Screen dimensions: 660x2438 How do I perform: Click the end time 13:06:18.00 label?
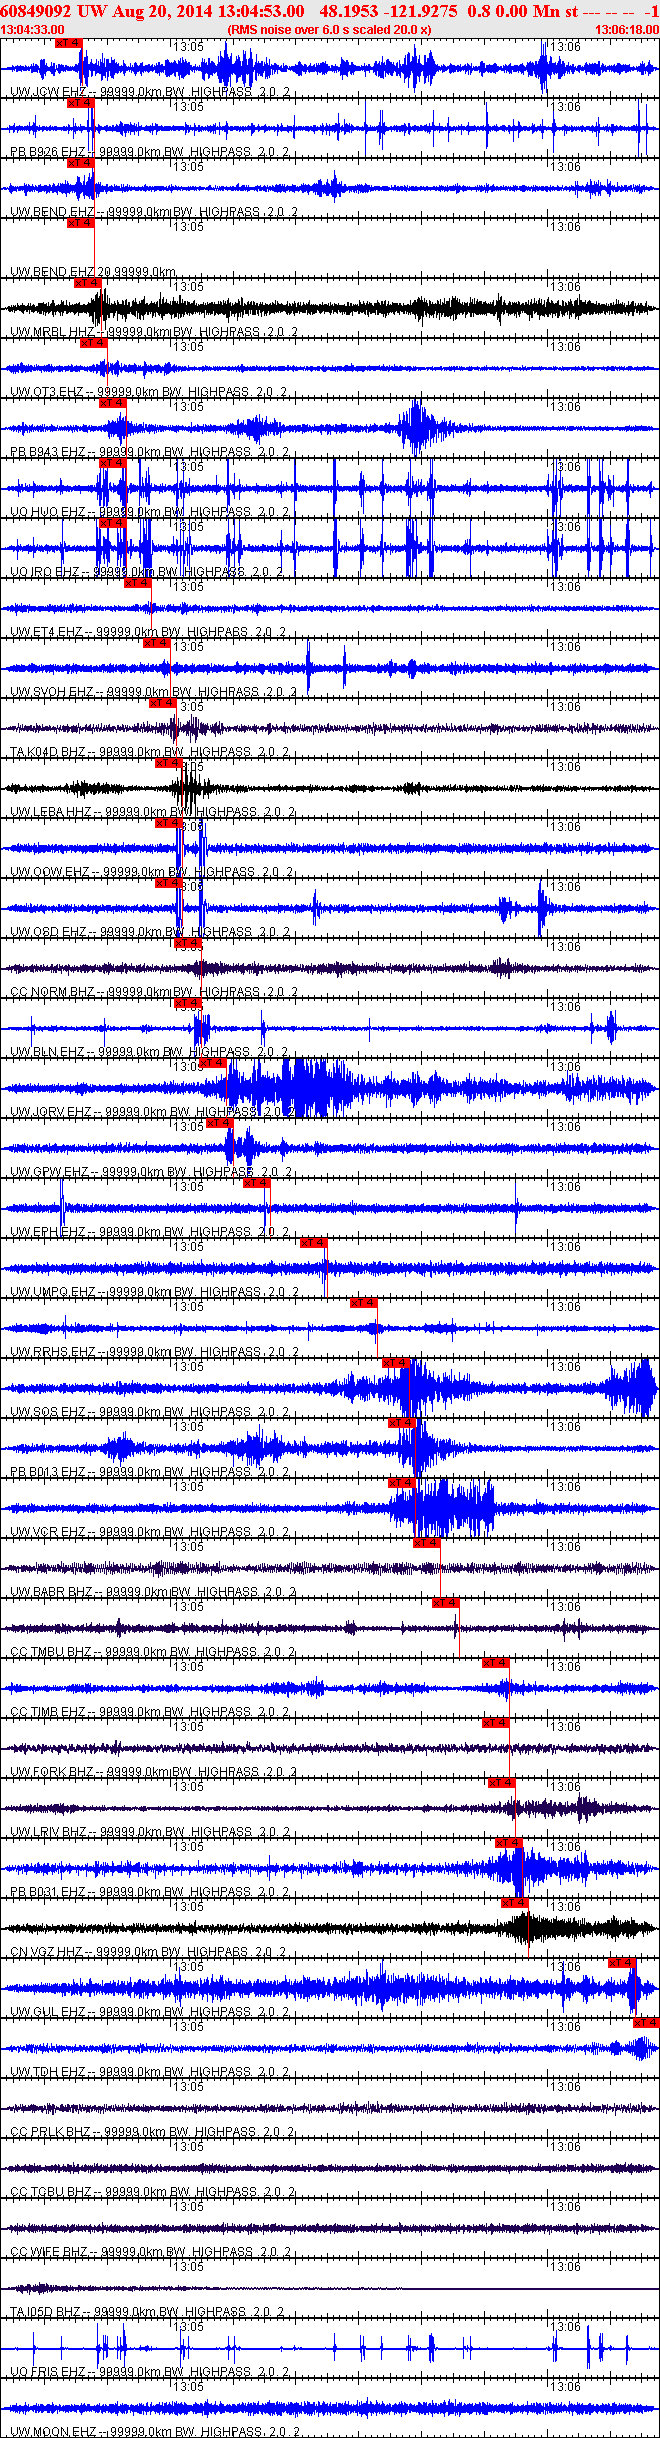coord(626,30)
